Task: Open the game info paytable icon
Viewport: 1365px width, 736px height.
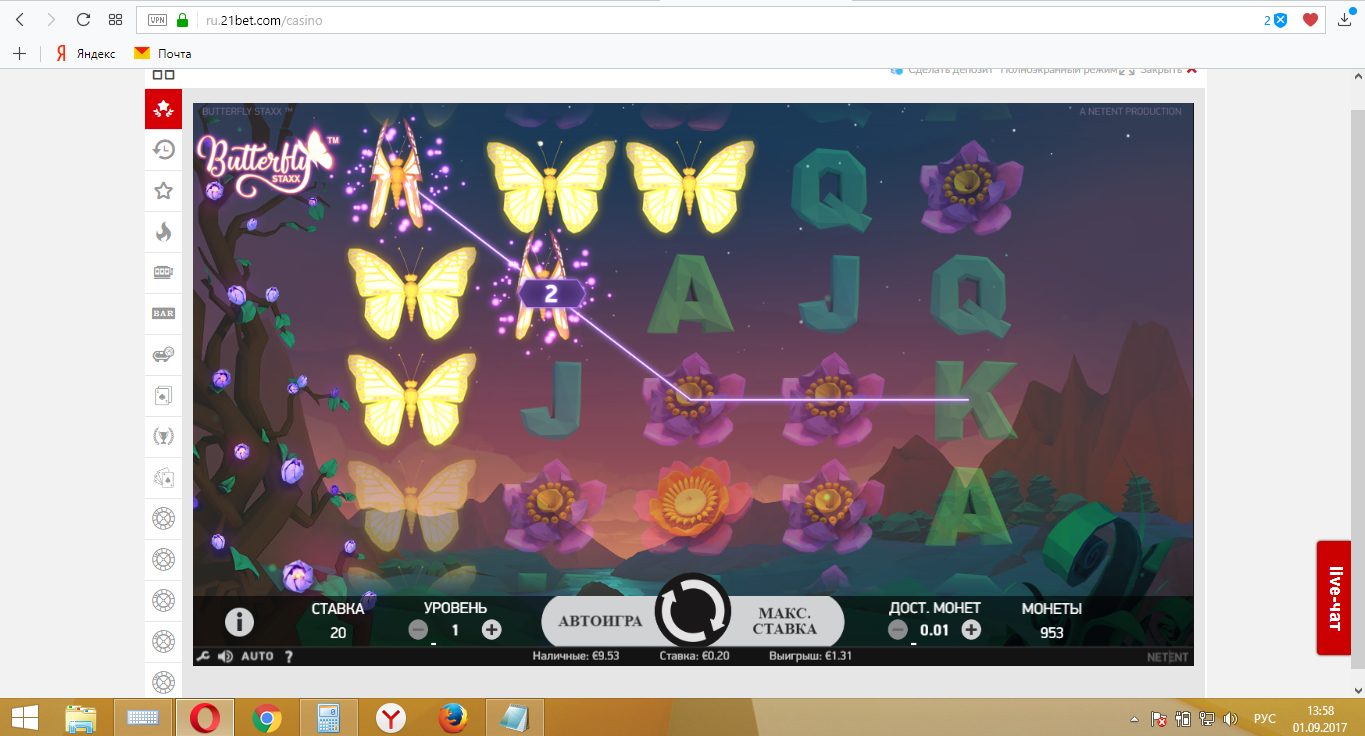Action: pos(238,621)
